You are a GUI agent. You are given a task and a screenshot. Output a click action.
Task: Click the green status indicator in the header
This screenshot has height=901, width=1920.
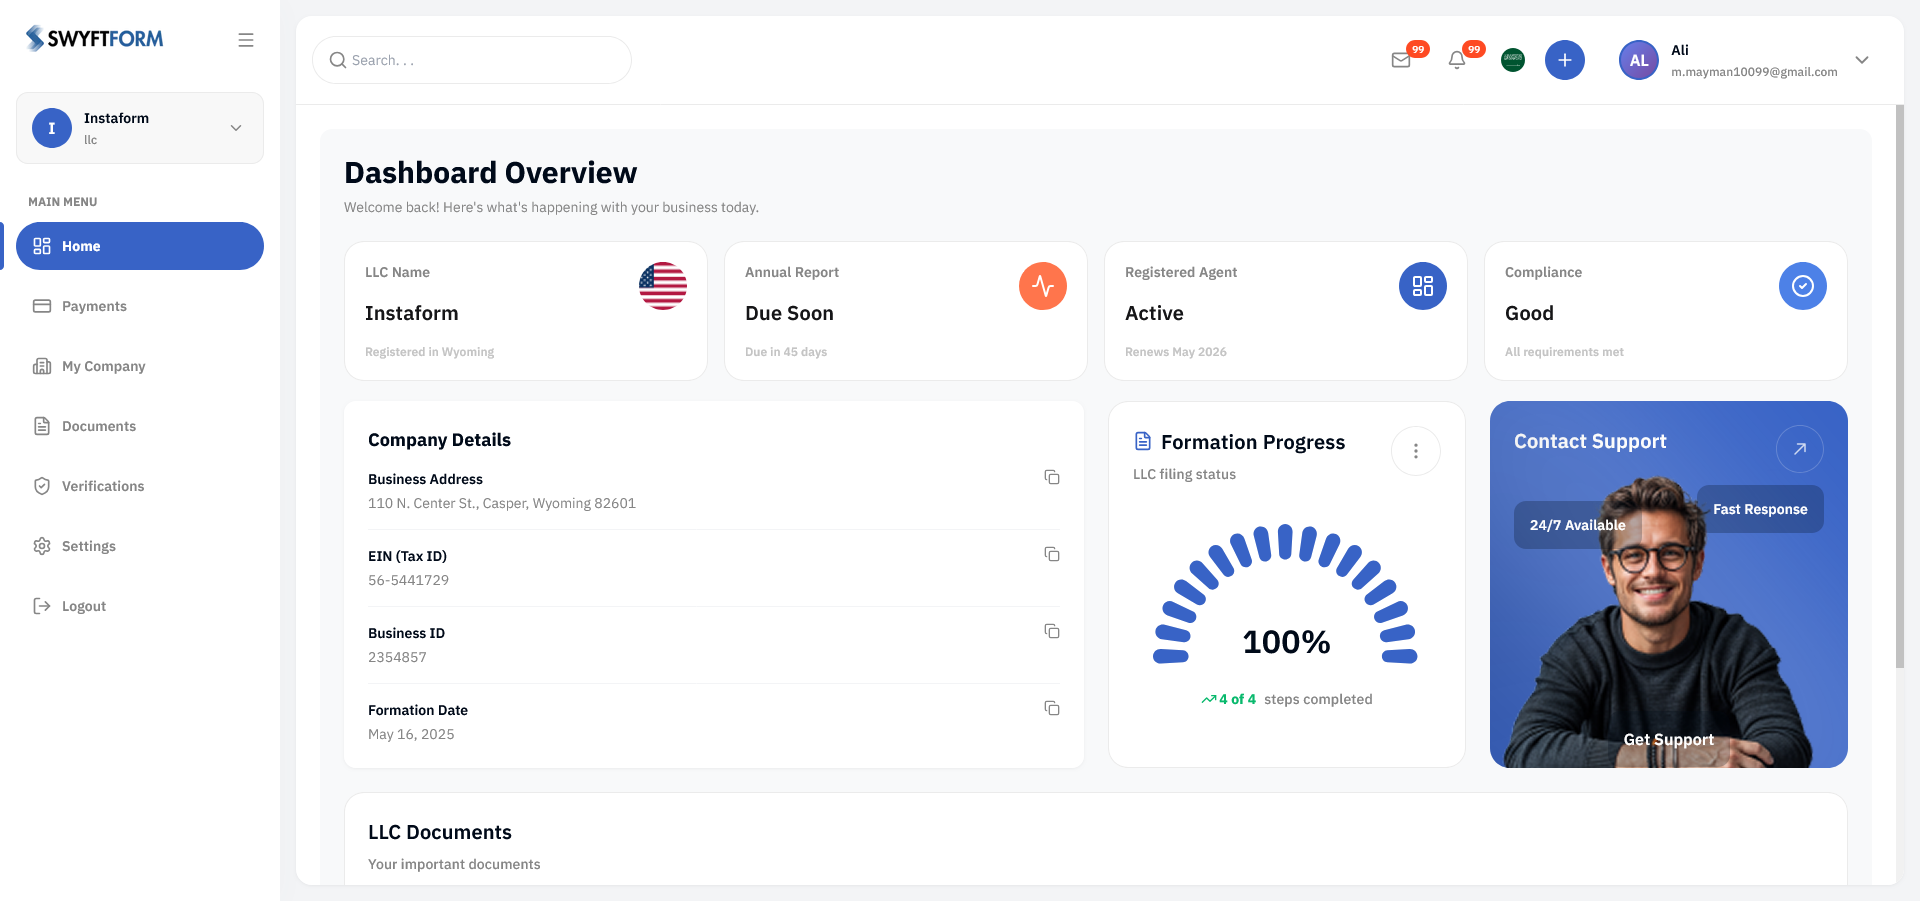tap(1512, 60)
